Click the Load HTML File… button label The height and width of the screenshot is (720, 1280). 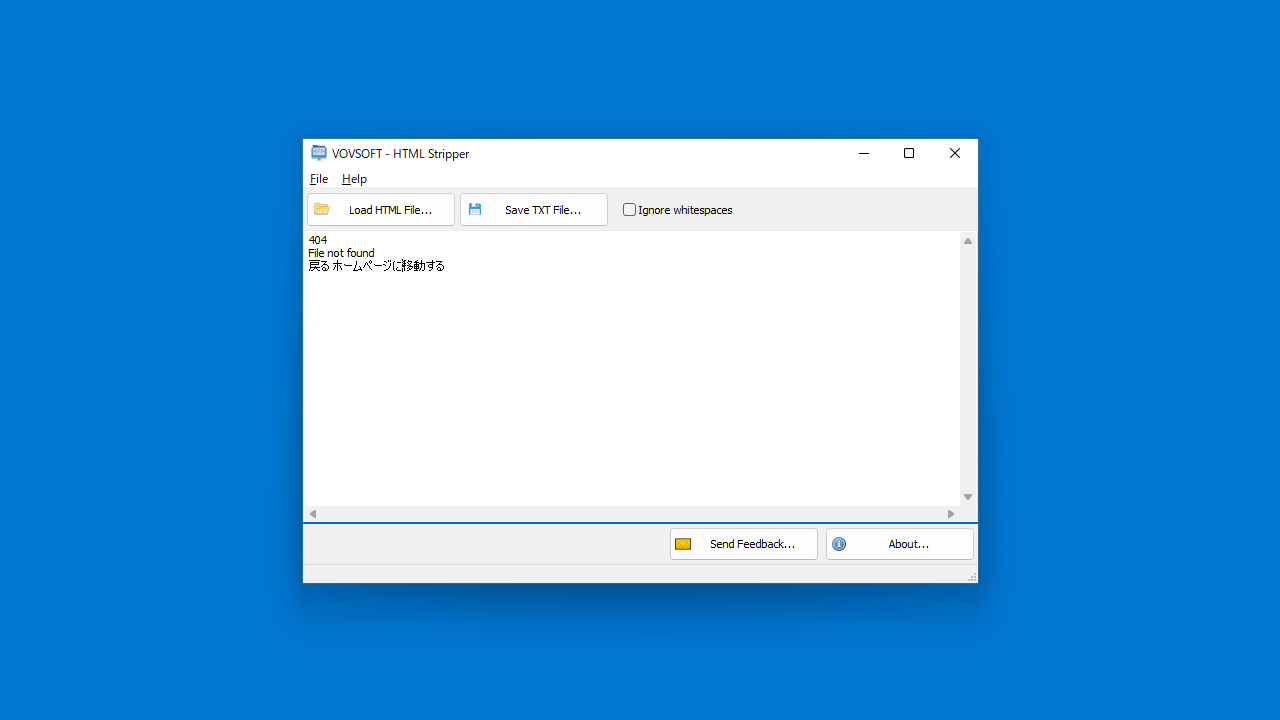click(x=390, y=210)
